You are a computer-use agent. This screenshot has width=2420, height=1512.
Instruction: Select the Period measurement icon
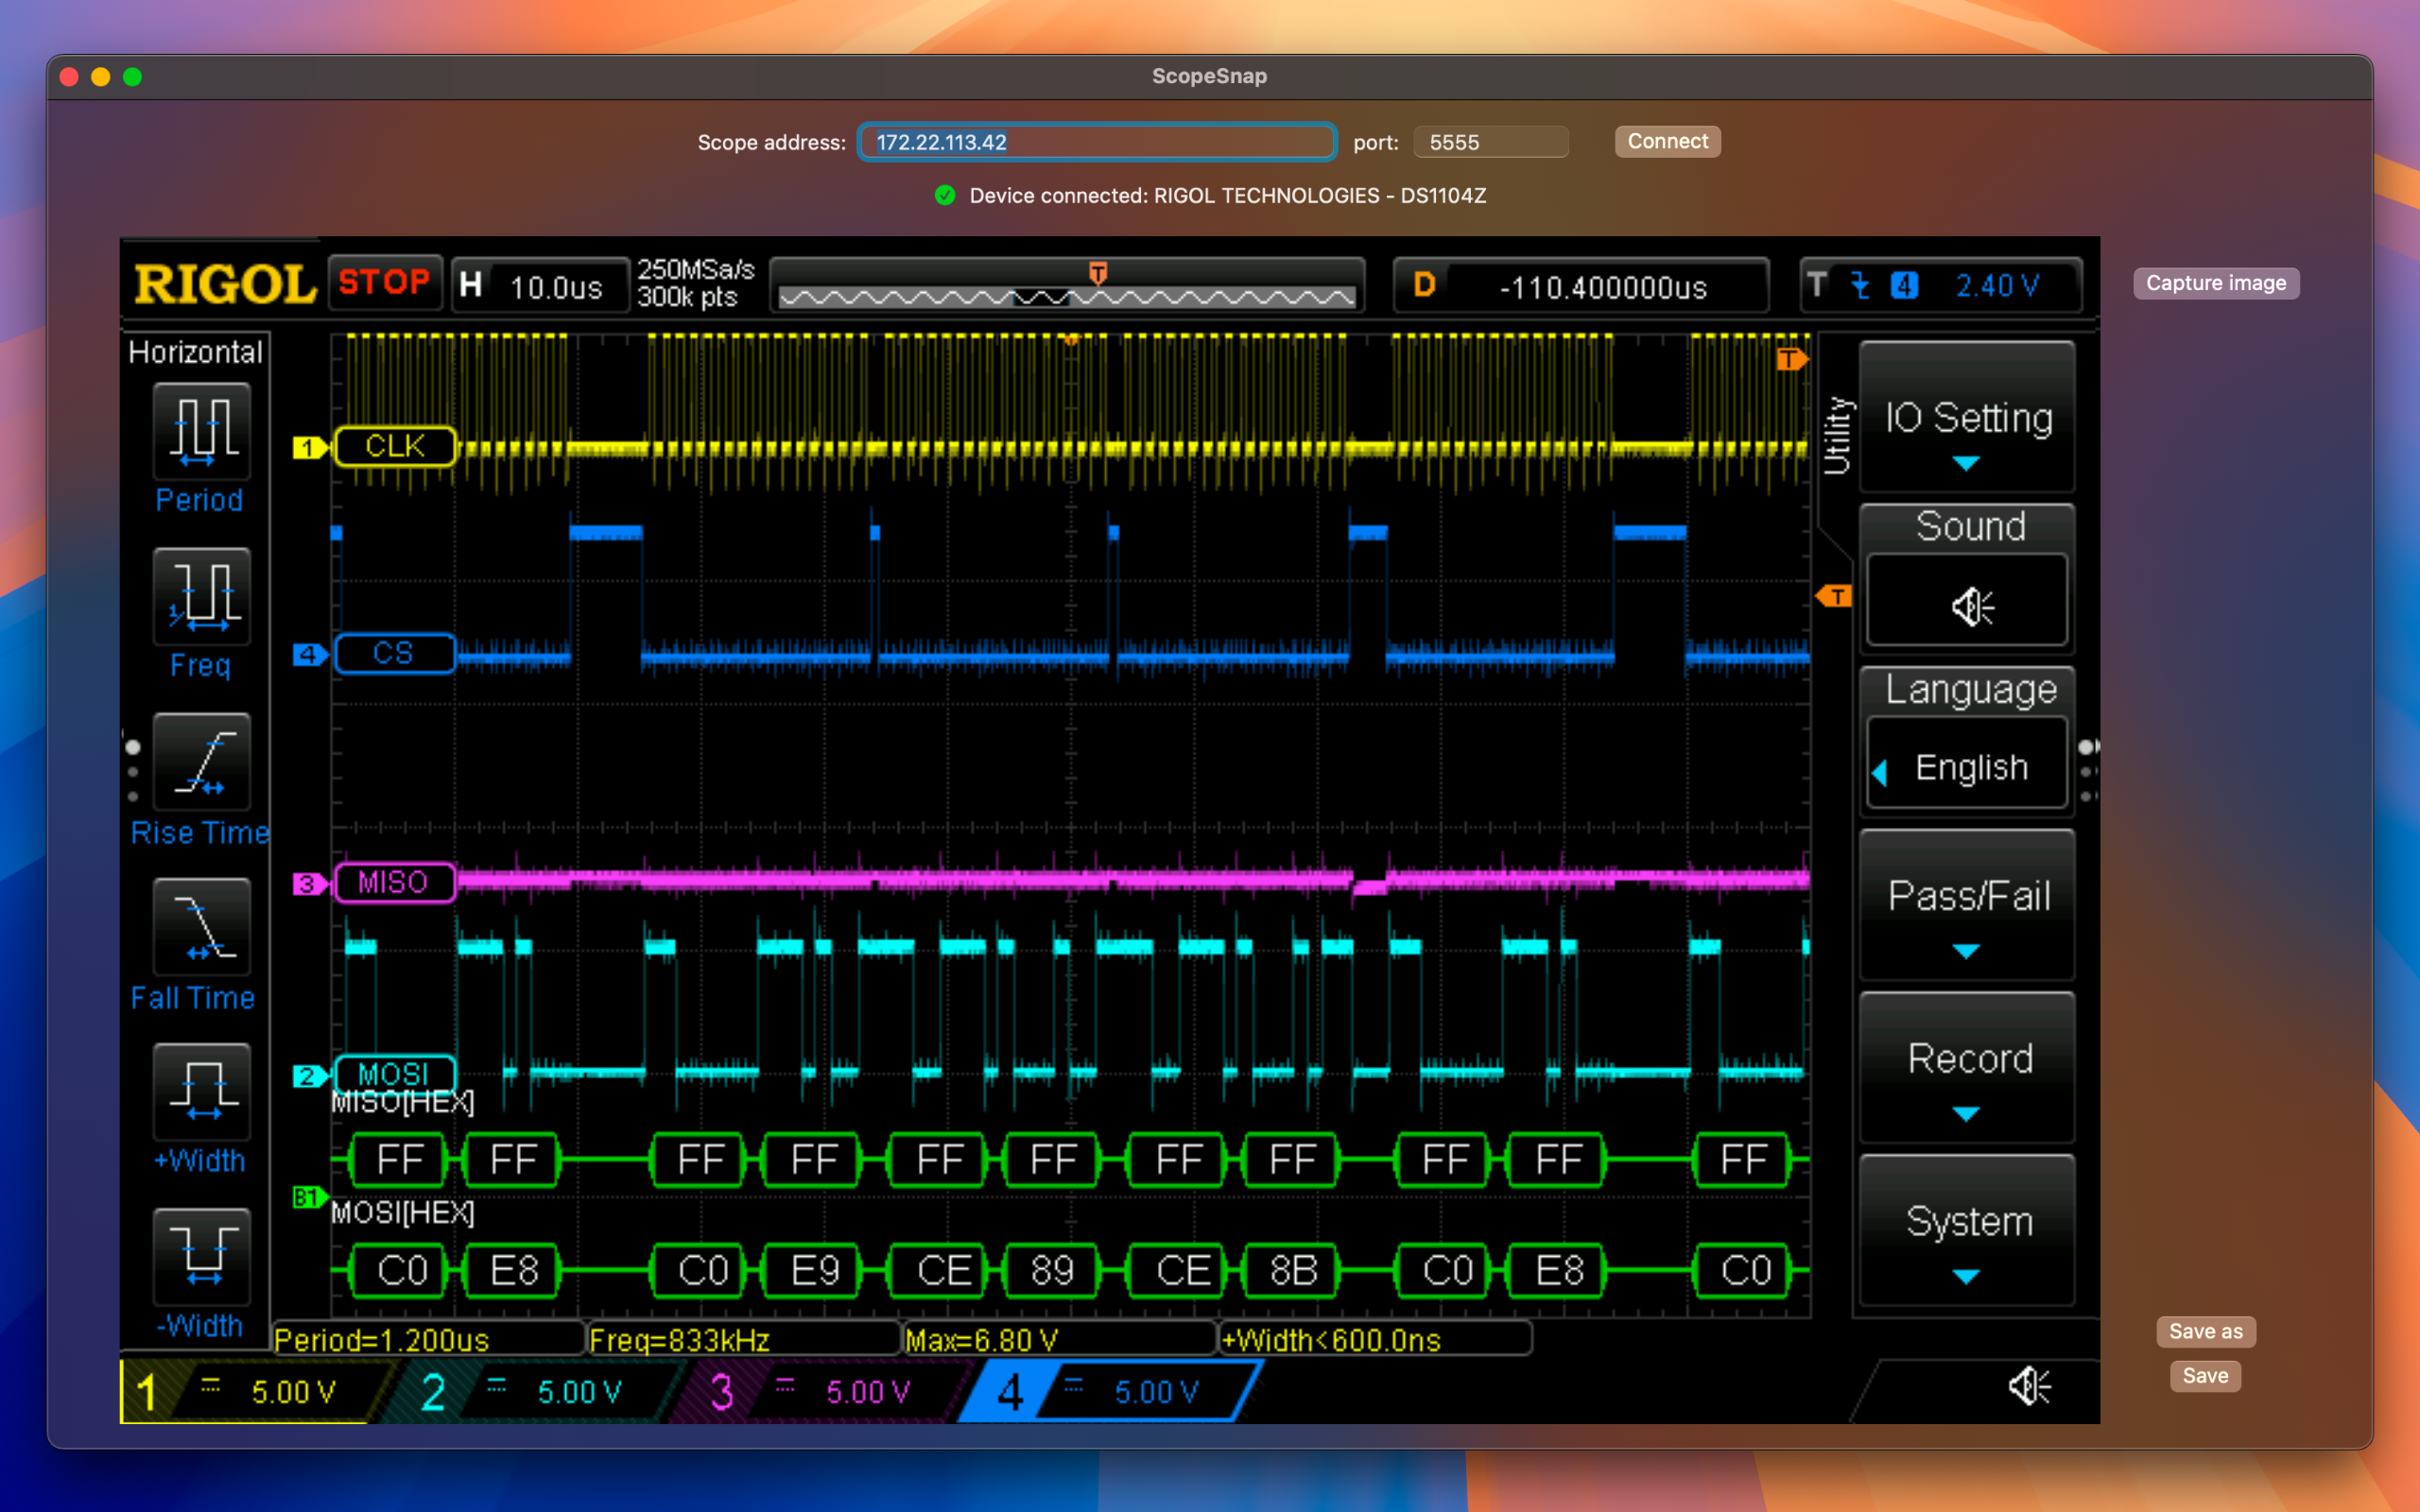[x=201, y=431]
